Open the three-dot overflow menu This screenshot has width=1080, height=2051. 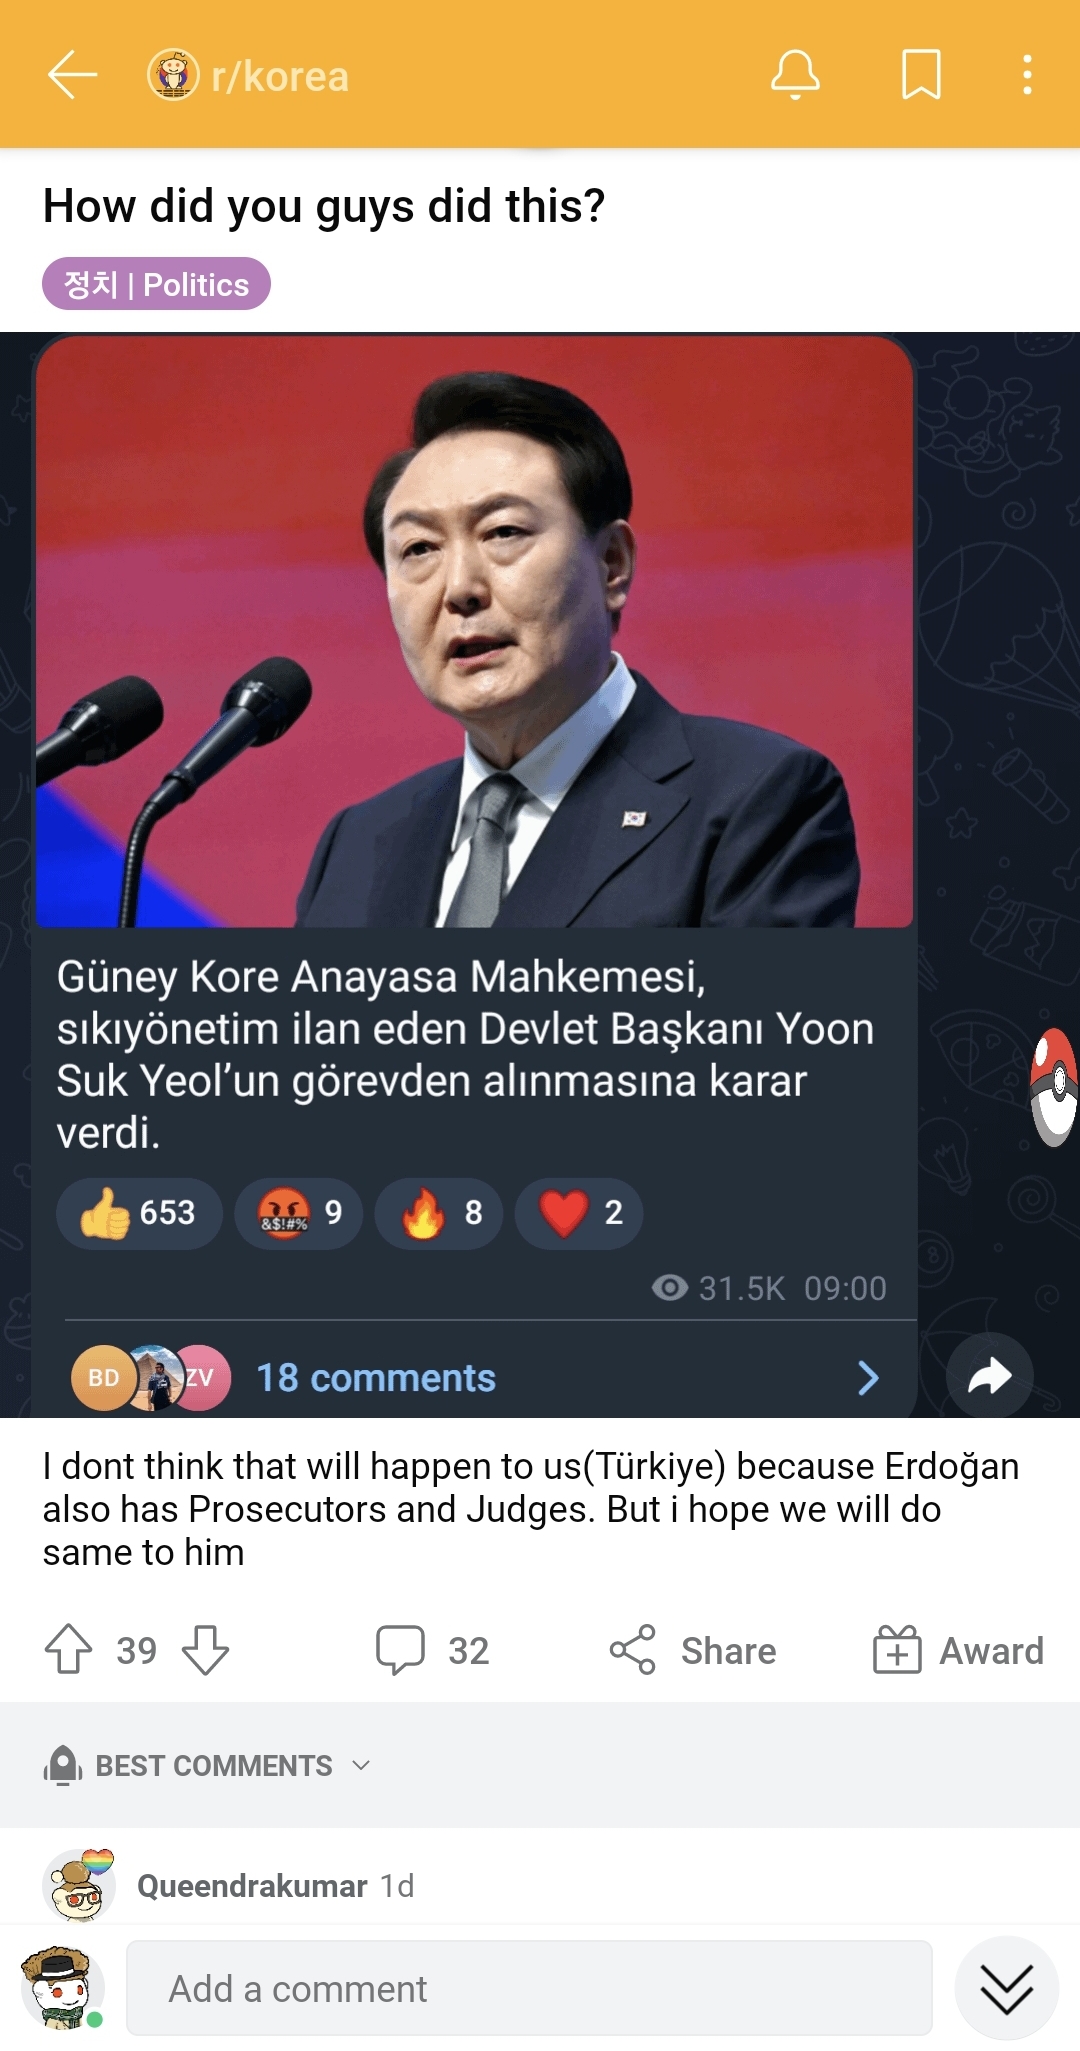click(1027, 75)
